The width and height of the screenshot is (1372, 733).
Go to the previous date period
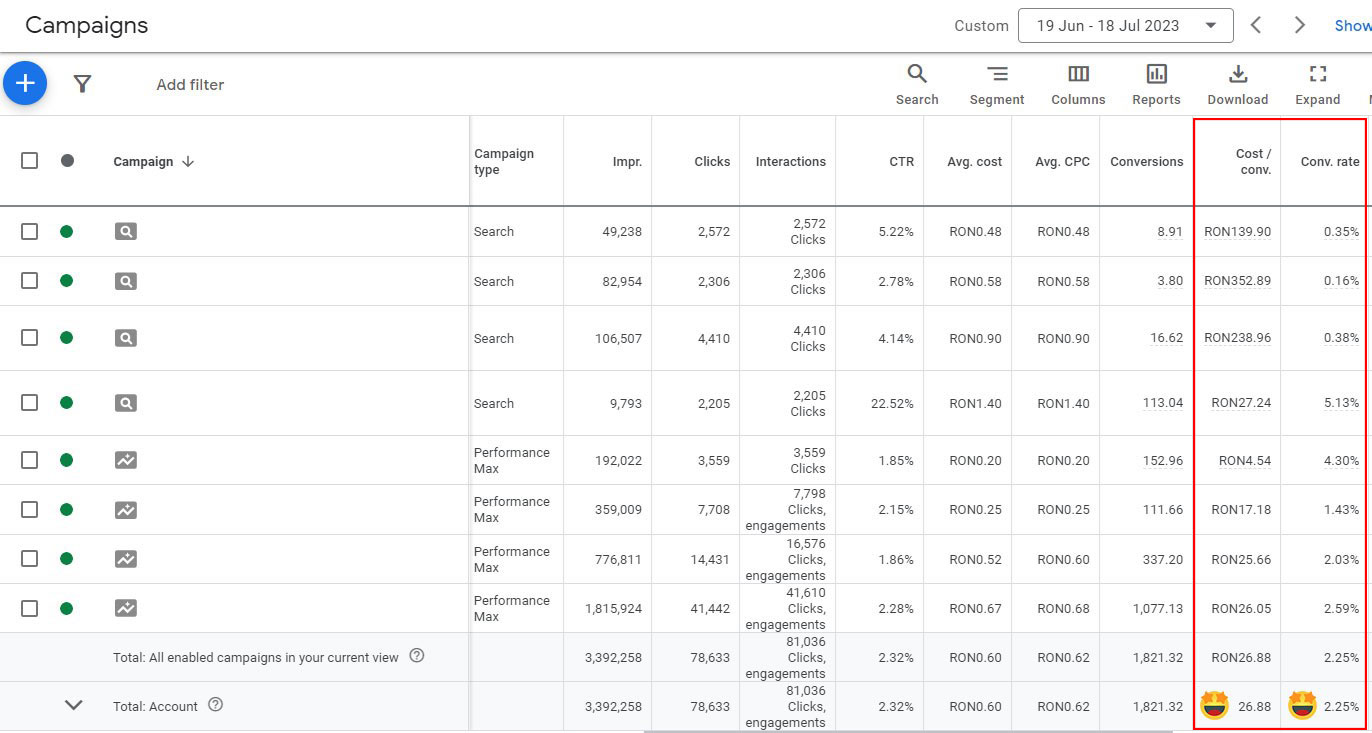pos(1257,26)
